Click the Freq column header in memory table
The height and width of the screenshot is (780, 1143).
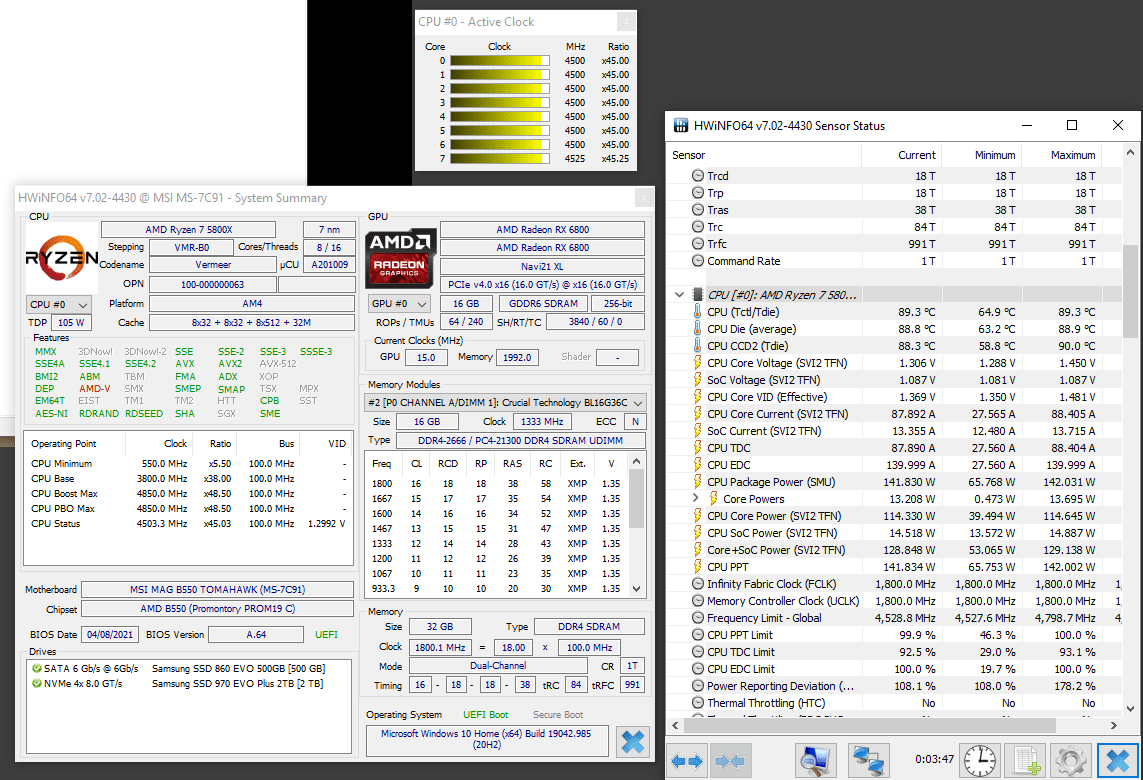click(x=381, y=464)
